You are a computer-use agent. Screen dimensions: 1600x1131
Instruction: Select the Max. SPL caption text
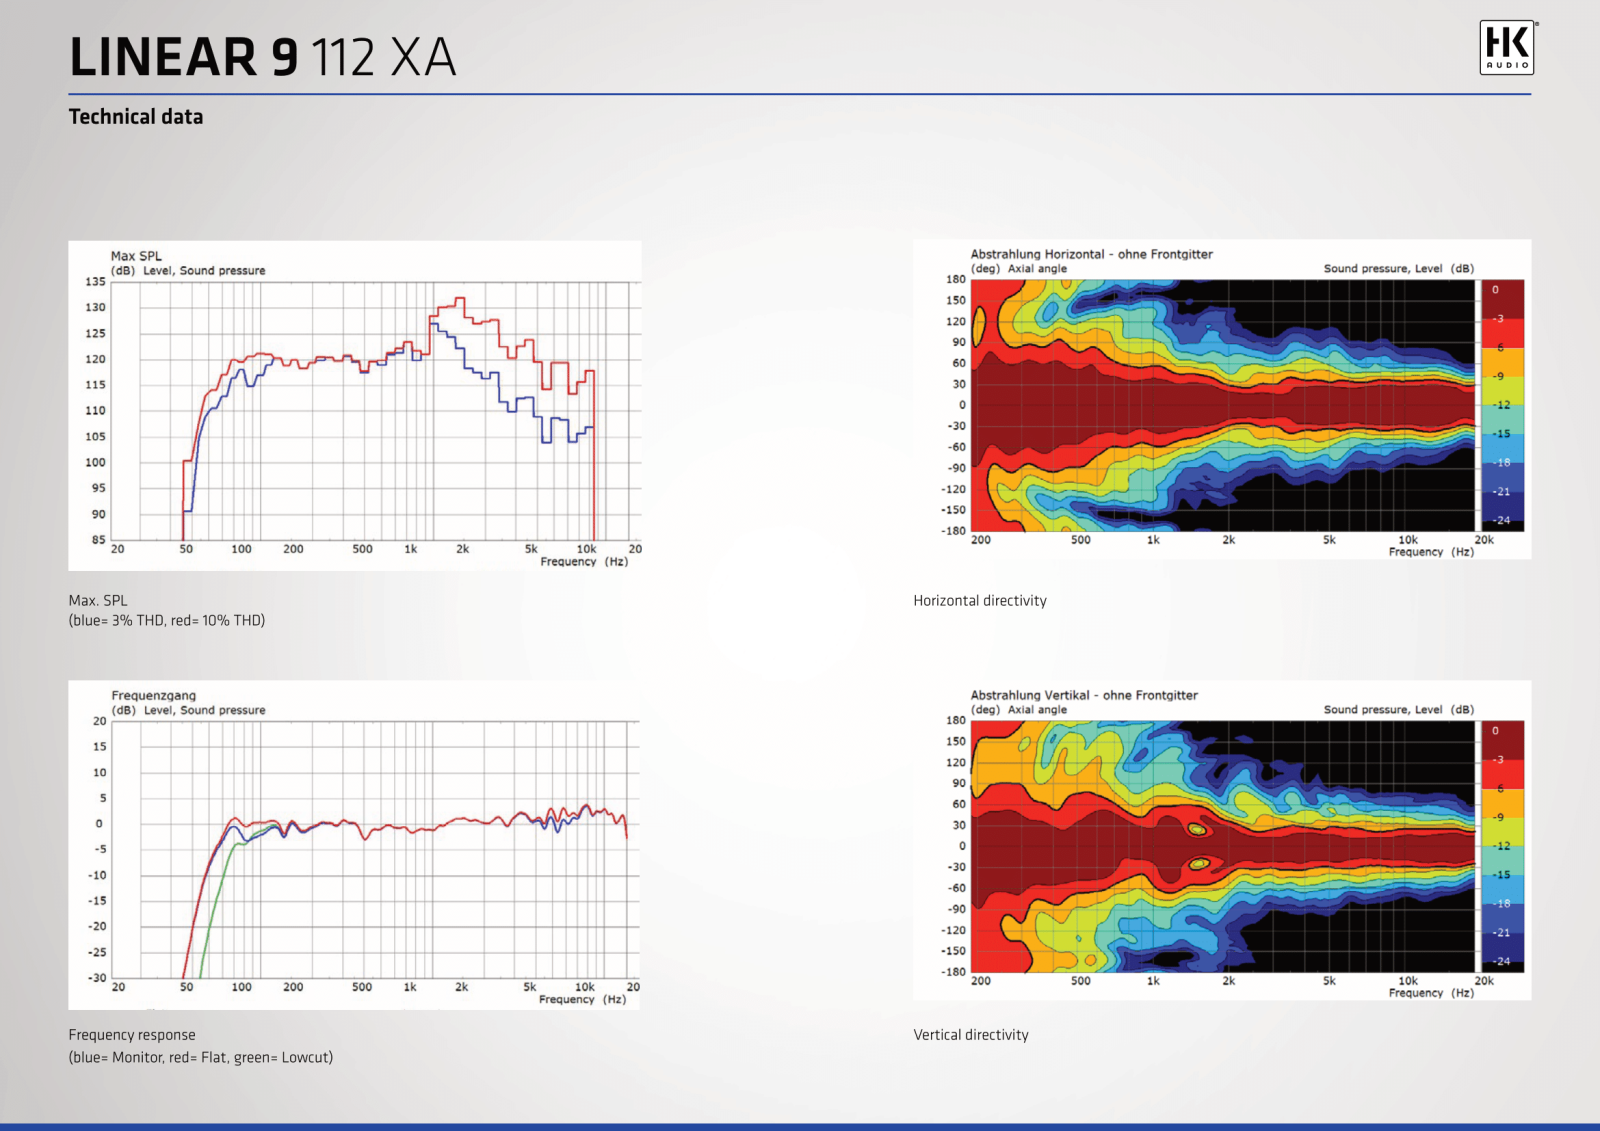point(98,601)
